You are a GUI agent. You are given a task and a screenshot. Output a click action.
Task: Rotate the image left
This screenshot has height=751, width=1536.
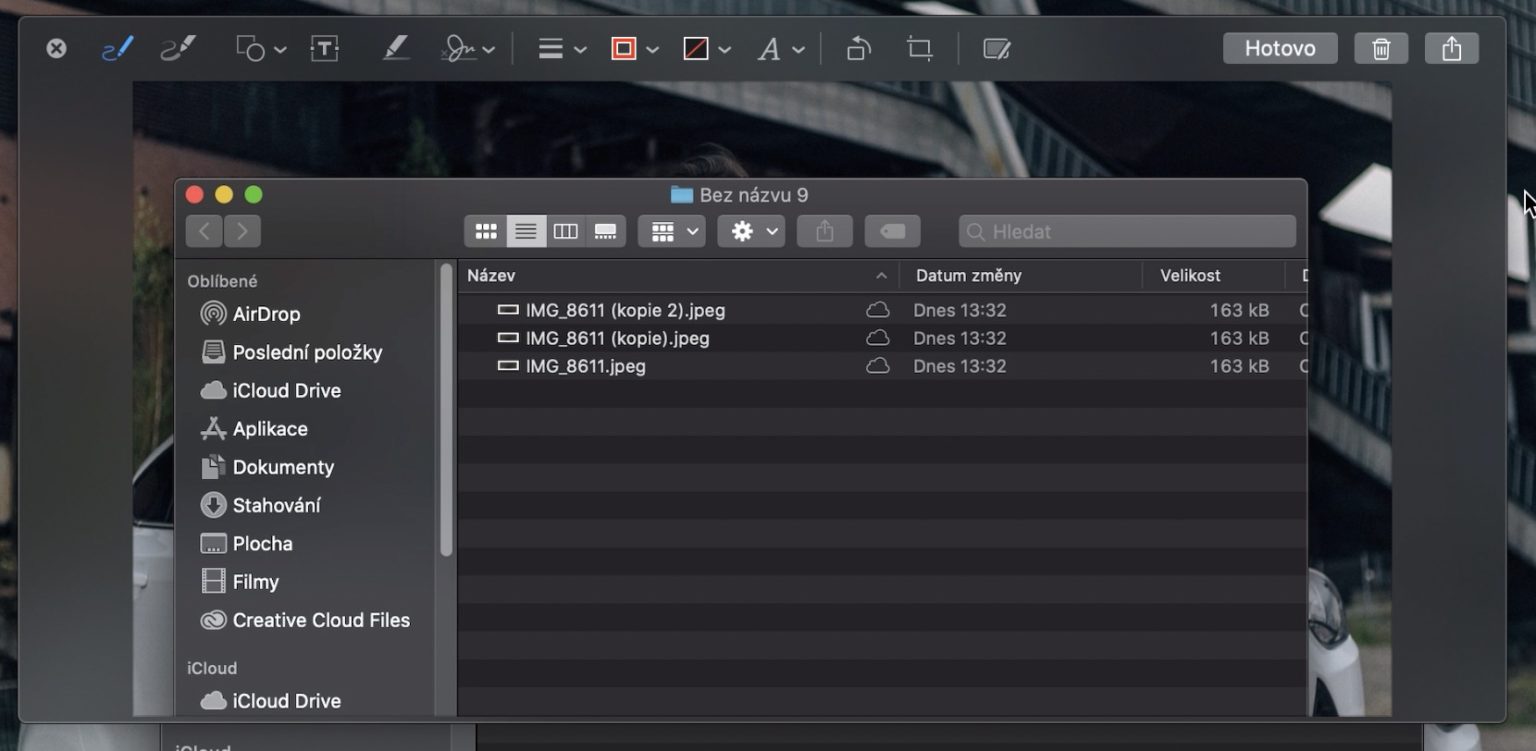click(858, 47)
